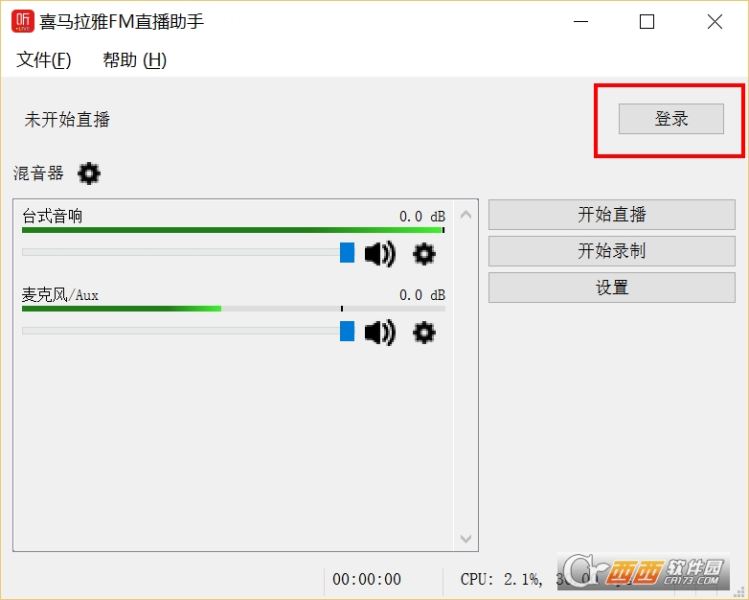This screenshot has width=749, height=600.
Task: Open the 文件(F) menu
Action: click(x=44, y=60)
